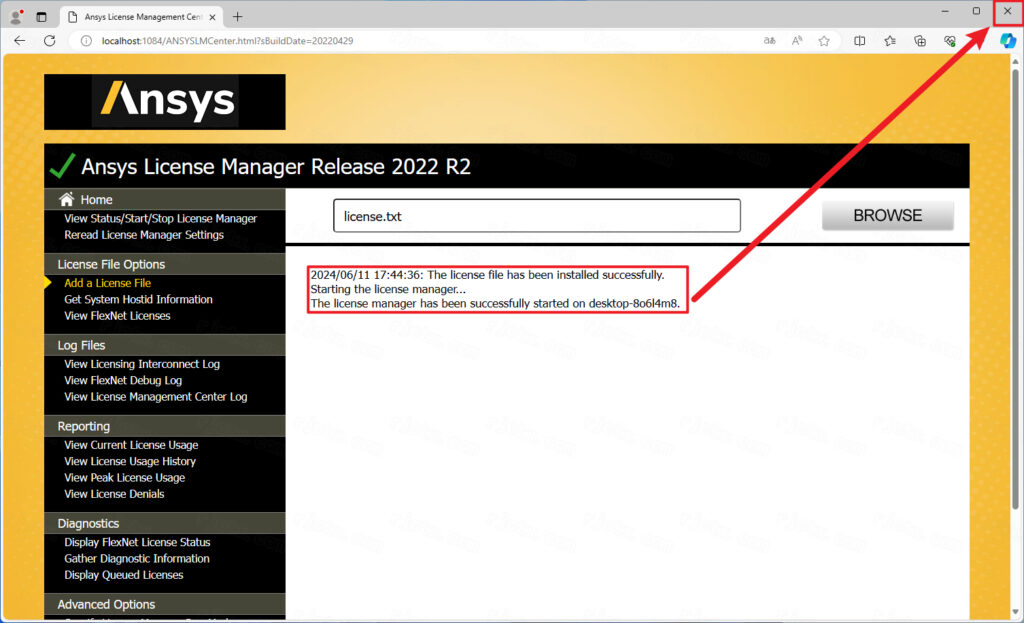Click the license.txt file path field
The height and width of the screenshot is (623, 1024).
pos(537,216)
